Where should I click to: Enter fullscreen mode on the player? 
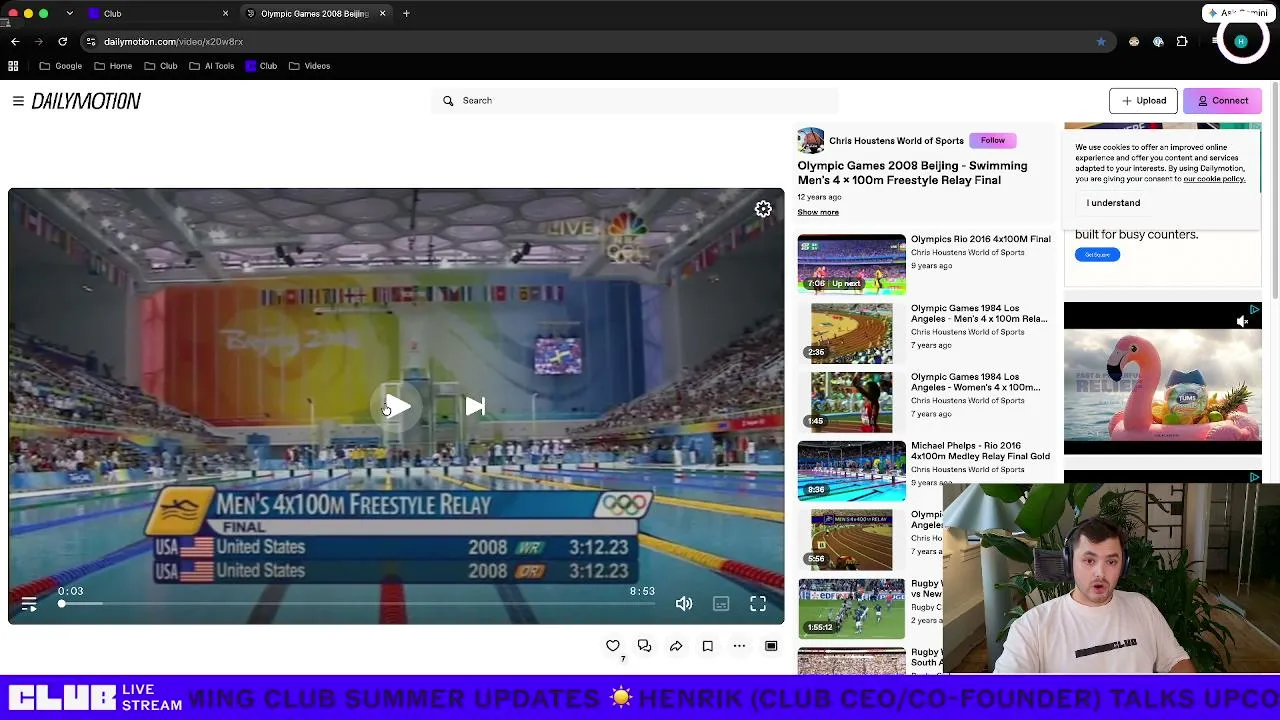pos(758,604)
